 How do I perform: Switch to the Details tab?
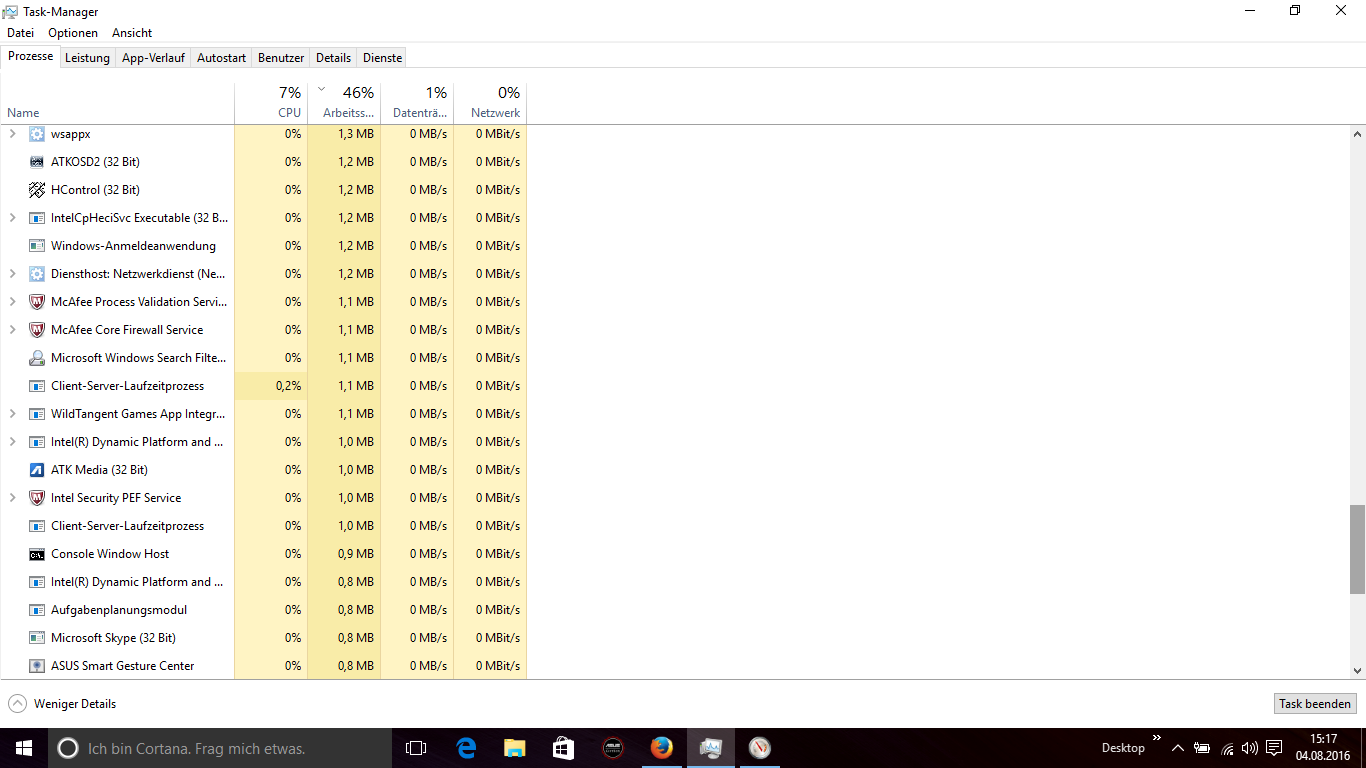coord(334,58)
